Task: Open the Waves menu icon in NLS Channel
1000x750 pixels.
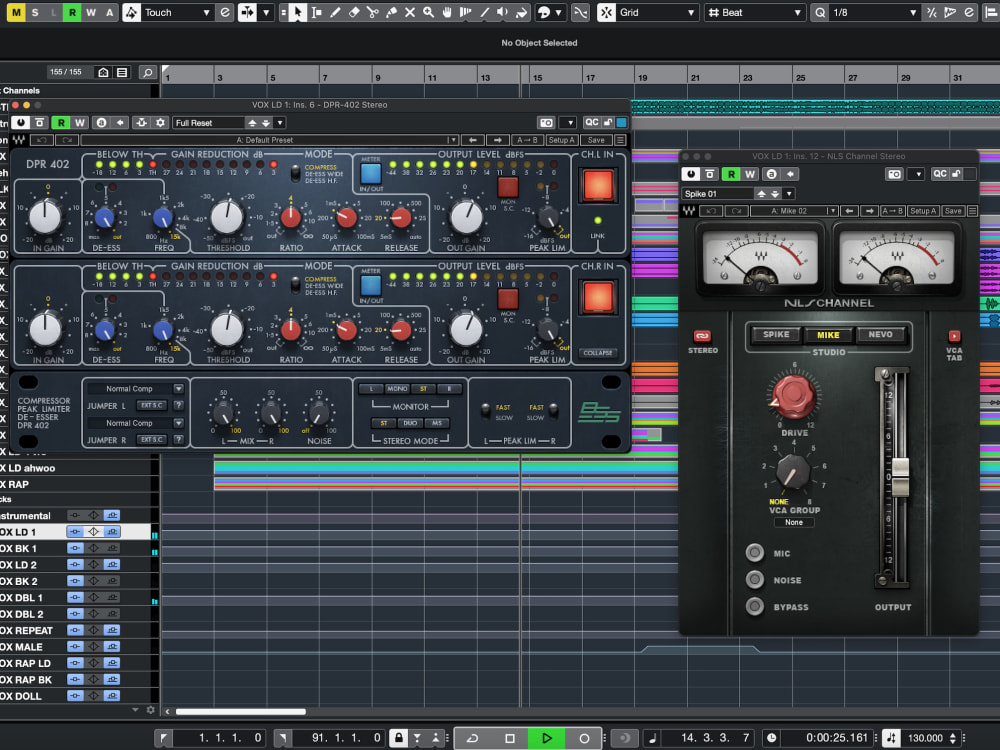Action: point(973,210)
